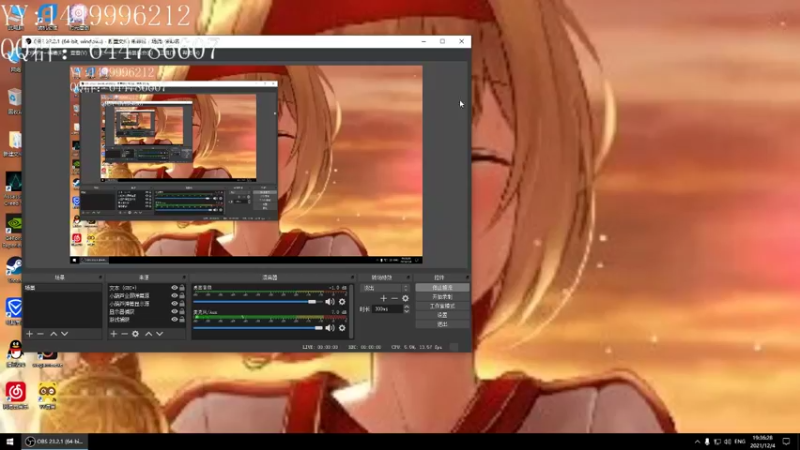Select the 场景 scene in the Scenes list

[62, 288]
